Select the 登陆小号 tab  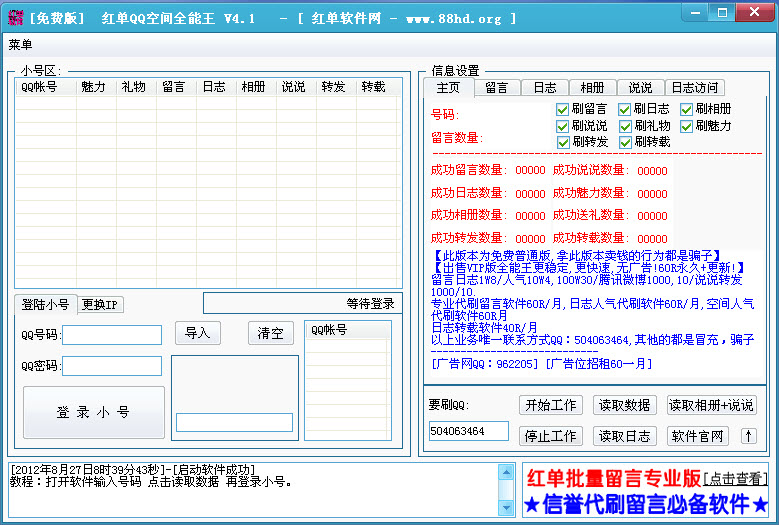[45, 304]
